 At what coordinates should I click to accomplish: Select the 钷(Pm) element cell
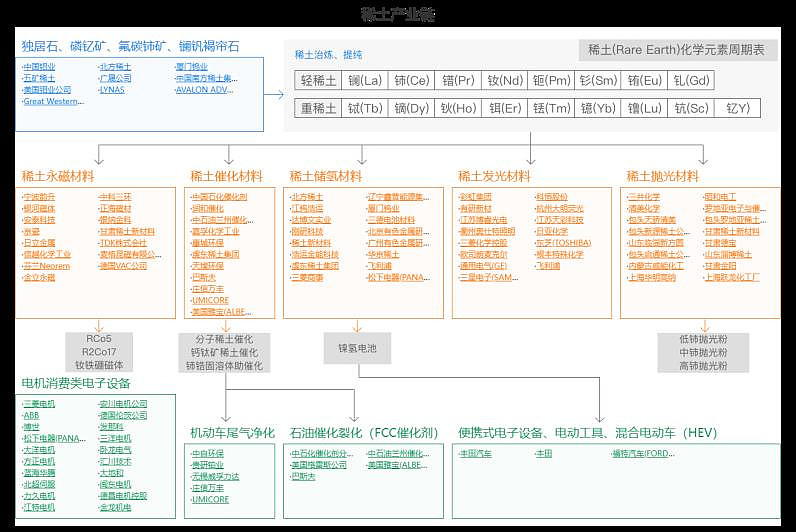tap(551, 80)
